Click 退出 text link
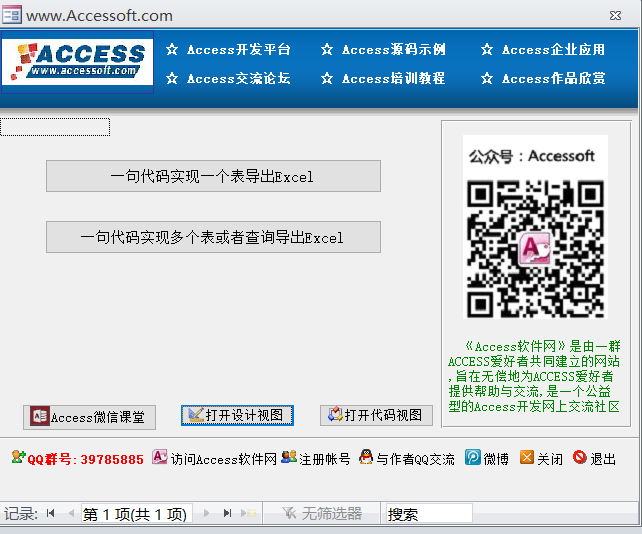Screen dimensions: 642x534 click(x=603, y=459)
